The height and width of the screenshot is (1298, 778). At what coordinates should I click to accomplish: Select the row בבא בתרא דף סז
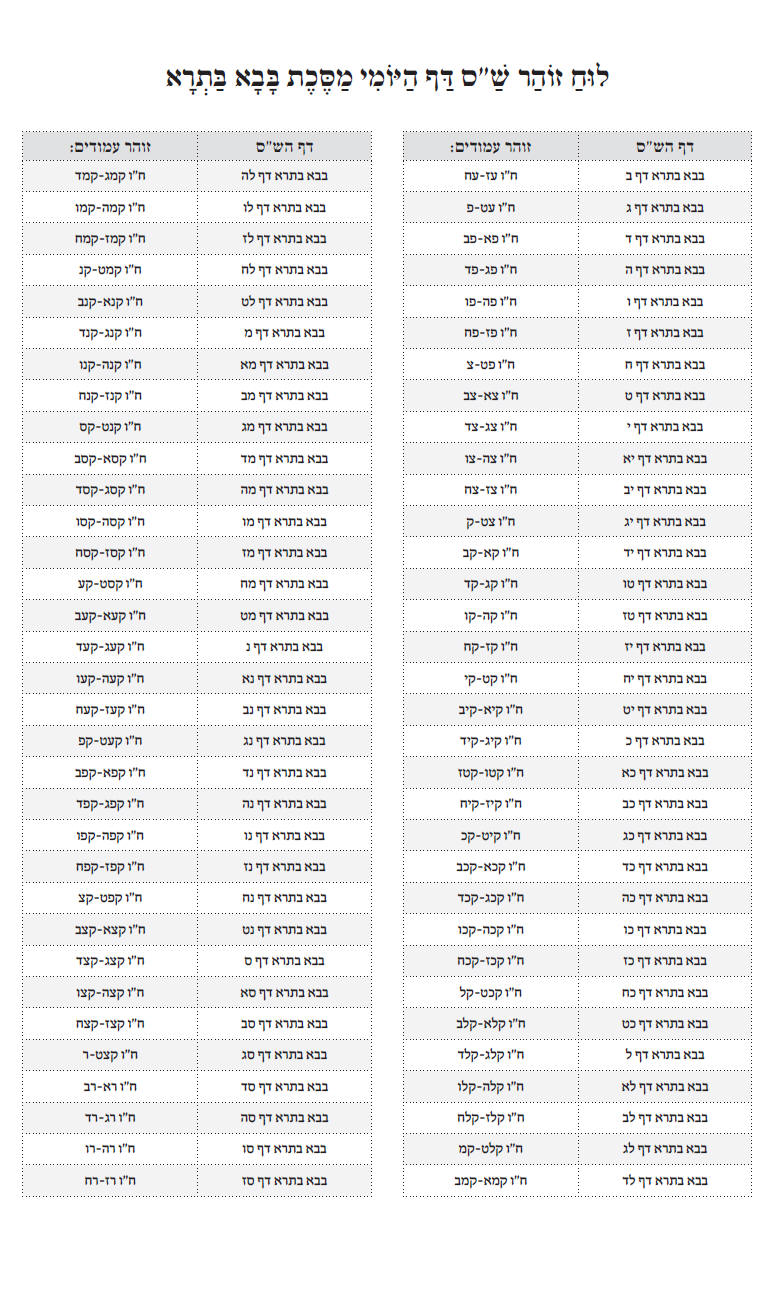pos(197,1180)
